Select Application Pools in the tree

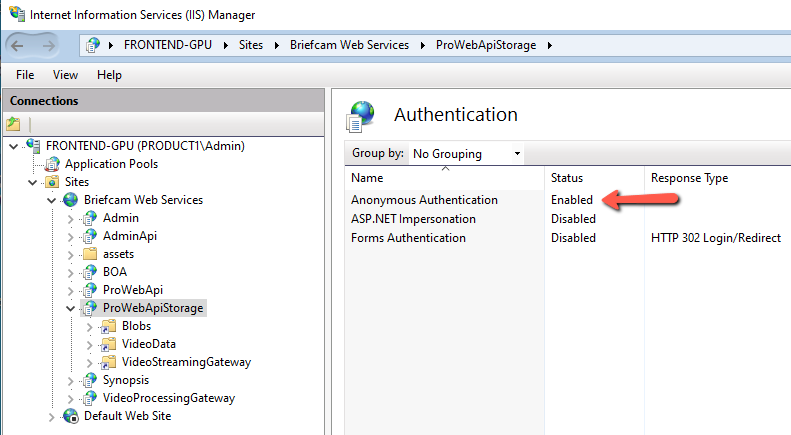tap(111, 164)
